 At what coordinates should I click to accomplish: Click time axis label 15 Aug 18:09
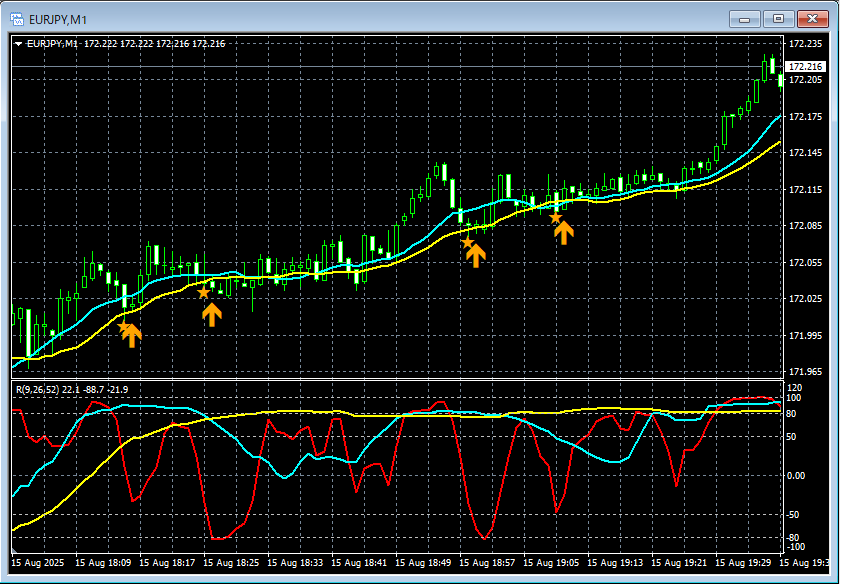pos(103,563)
